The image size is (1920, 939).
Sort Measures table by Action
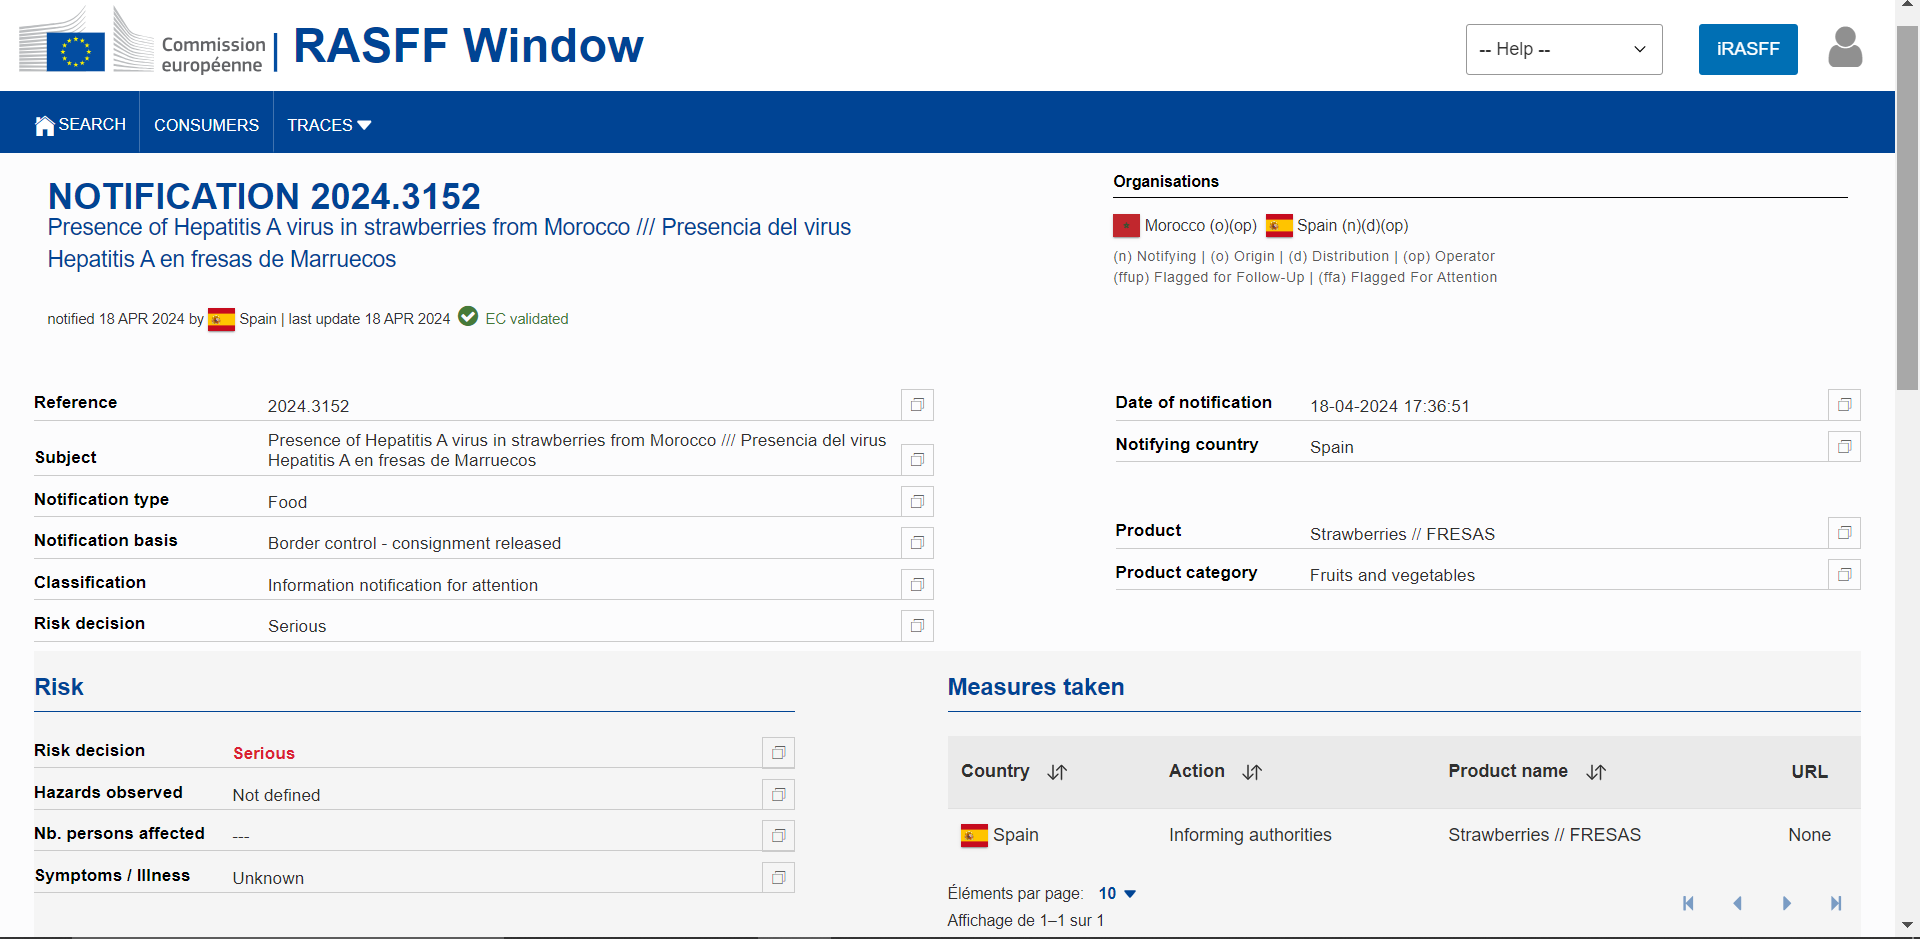(1252, 772)
